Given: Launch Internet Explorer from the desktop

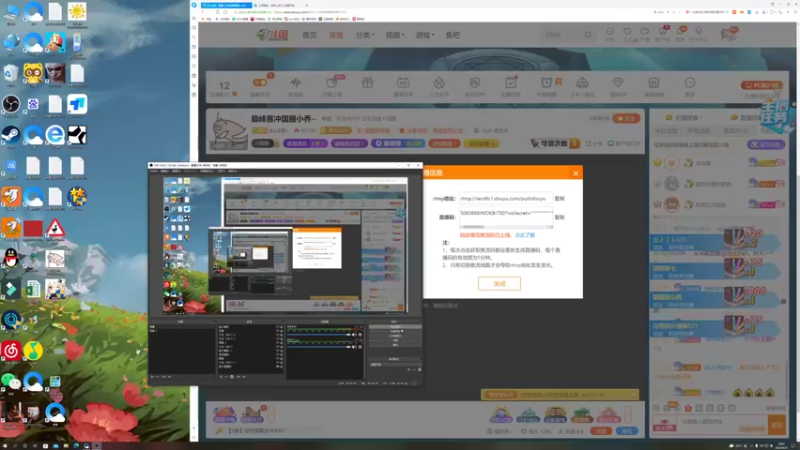Looking at the screenshot, I should pos(55,135).
